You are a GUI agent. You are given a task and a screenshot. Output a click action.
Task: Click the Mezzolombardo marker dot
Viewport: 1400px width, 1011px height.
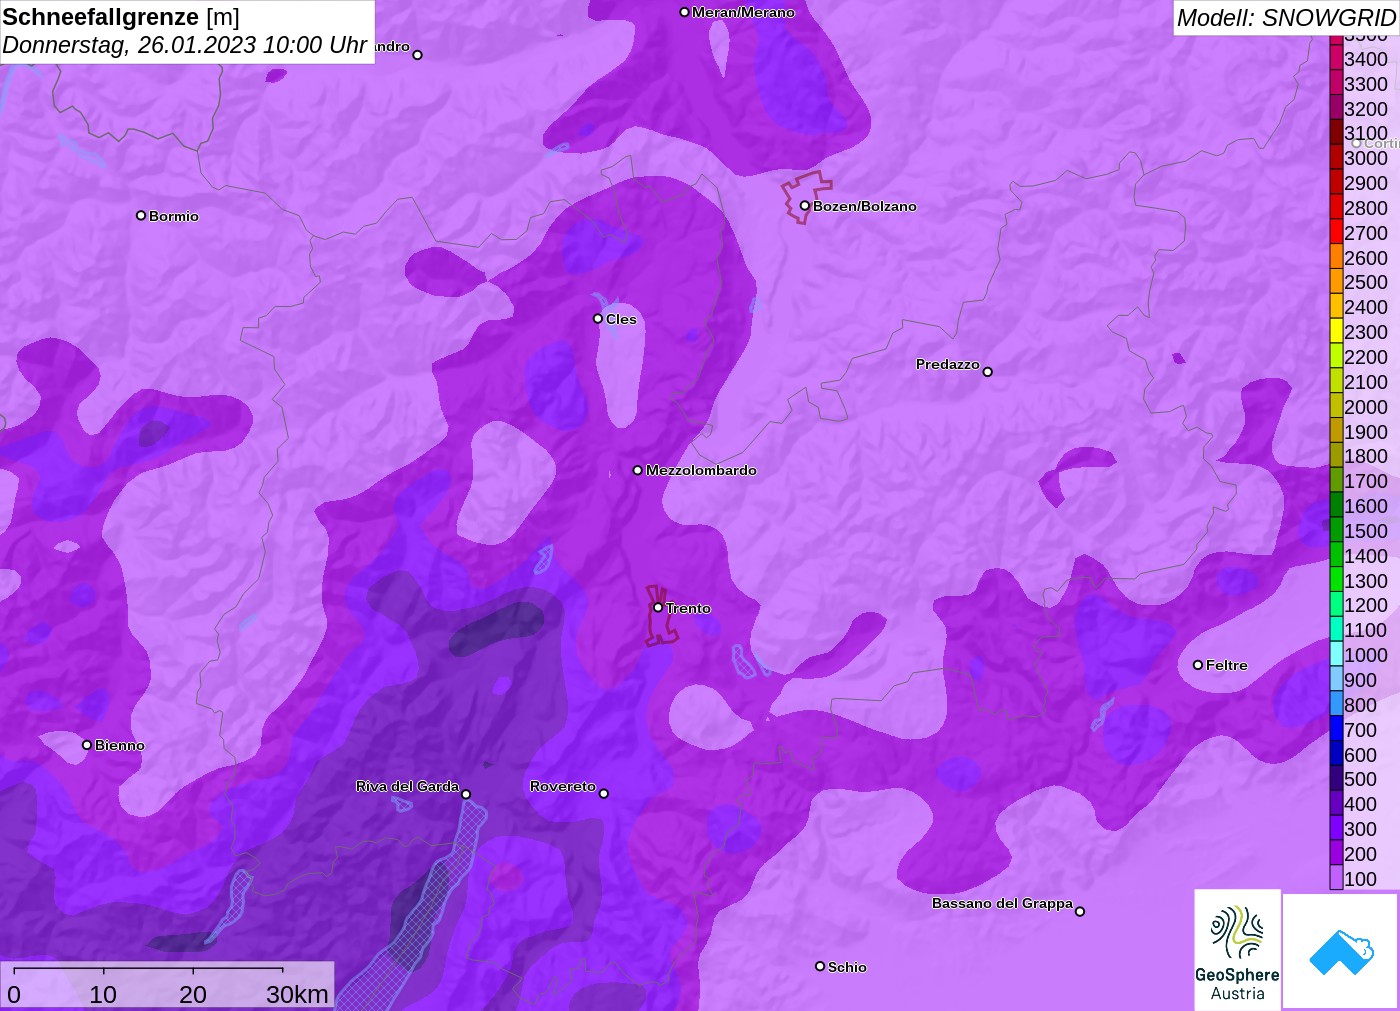(x=638, y=470)
